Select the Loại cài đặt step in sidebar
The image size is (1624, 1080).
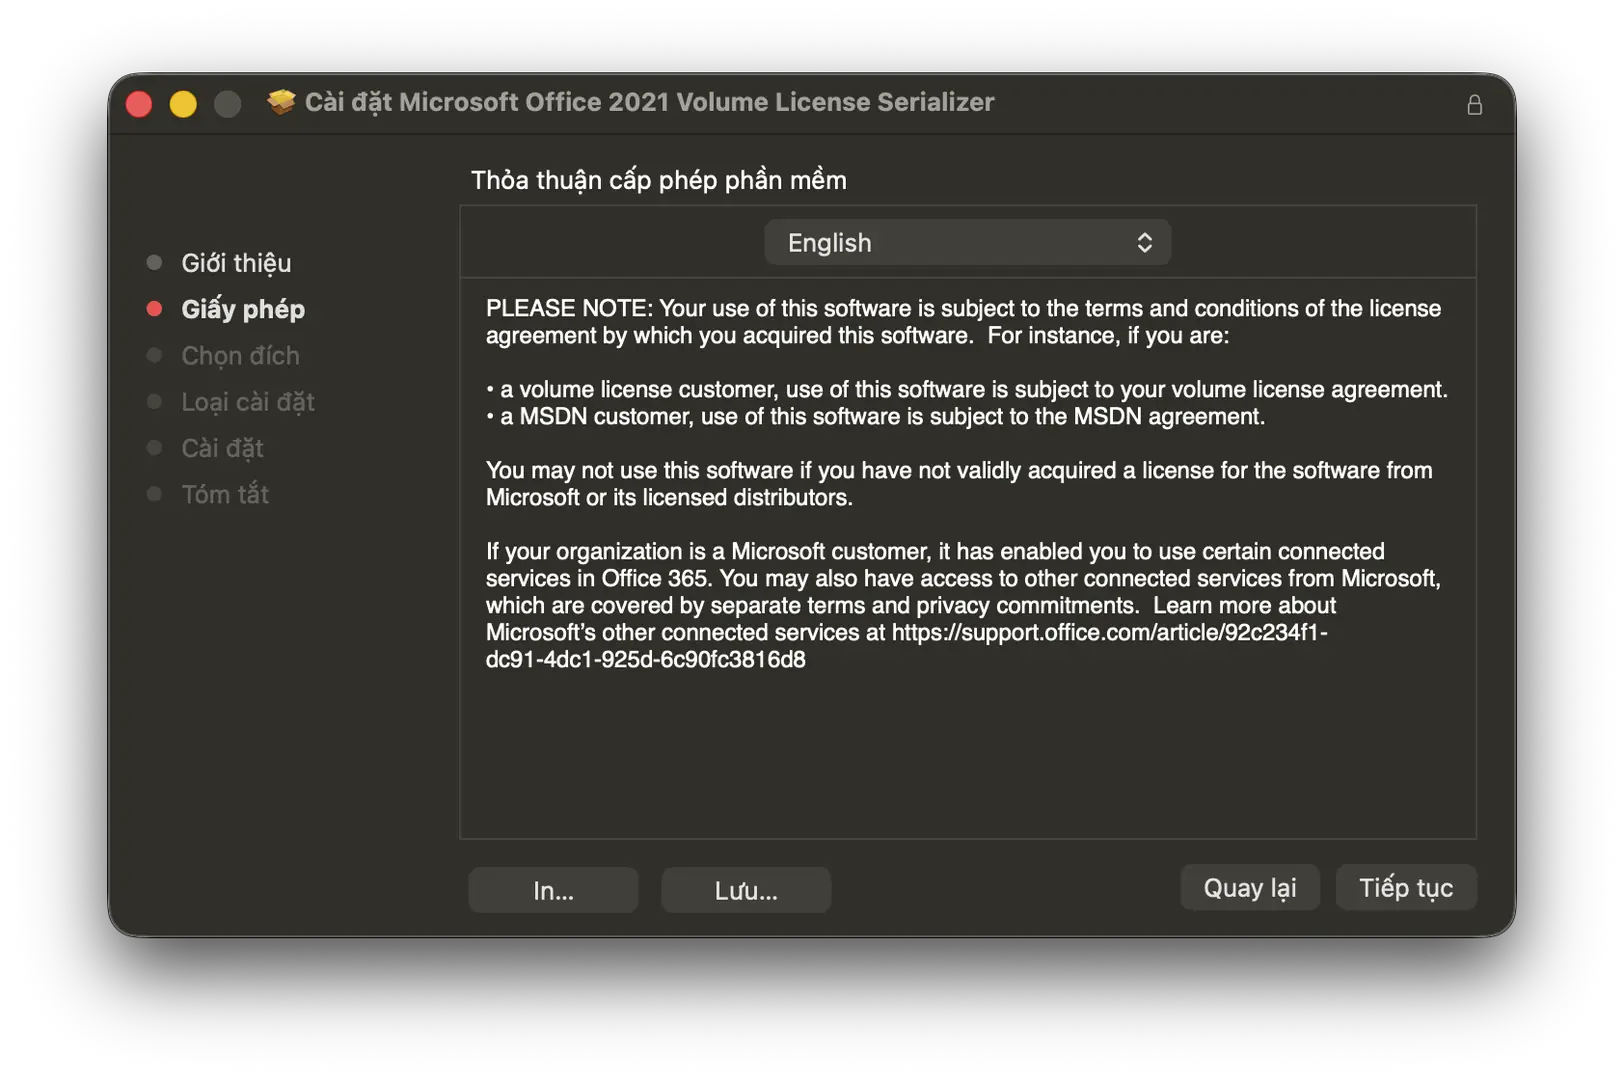pyautogui.click(x=248, y=402)
